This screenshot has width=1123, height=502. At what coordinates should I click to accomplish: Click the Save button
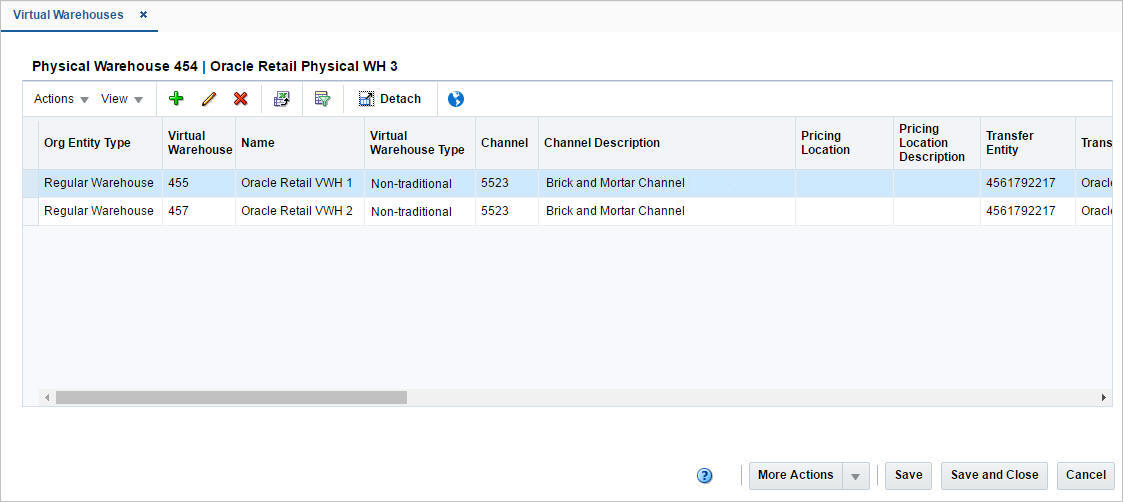(908, 475)
